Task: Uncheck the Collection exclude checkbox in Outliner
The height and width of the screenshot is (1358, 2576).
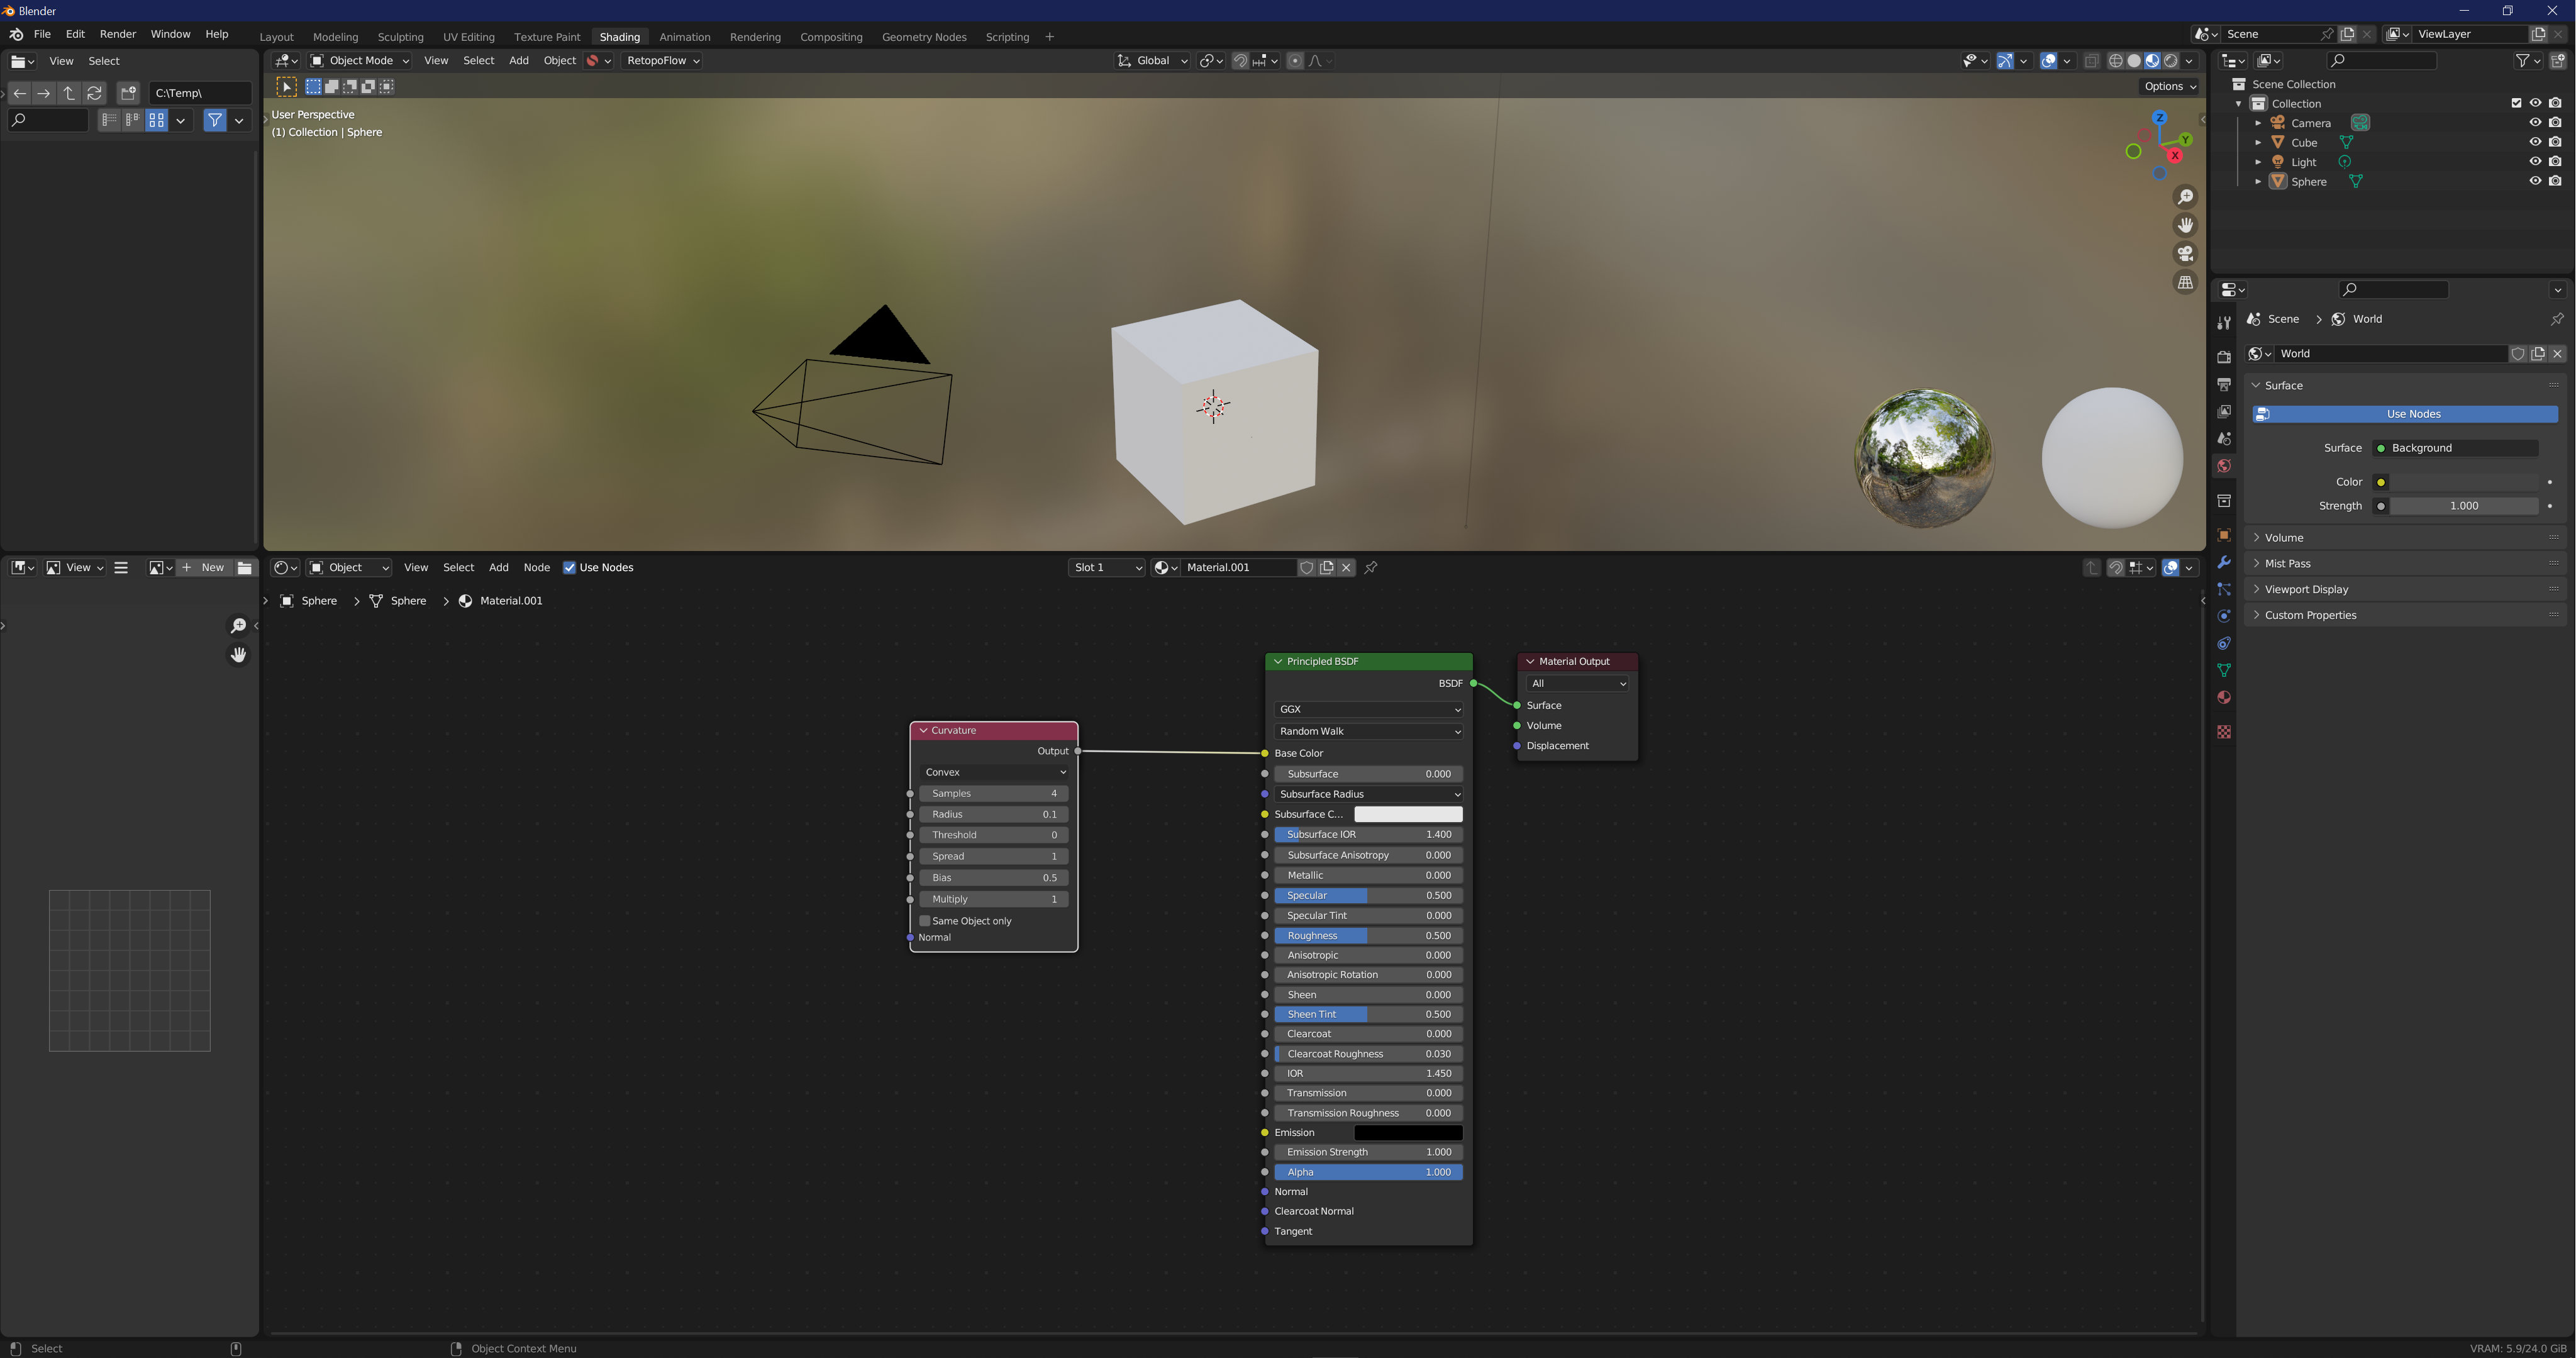Action: [2516, 103]
